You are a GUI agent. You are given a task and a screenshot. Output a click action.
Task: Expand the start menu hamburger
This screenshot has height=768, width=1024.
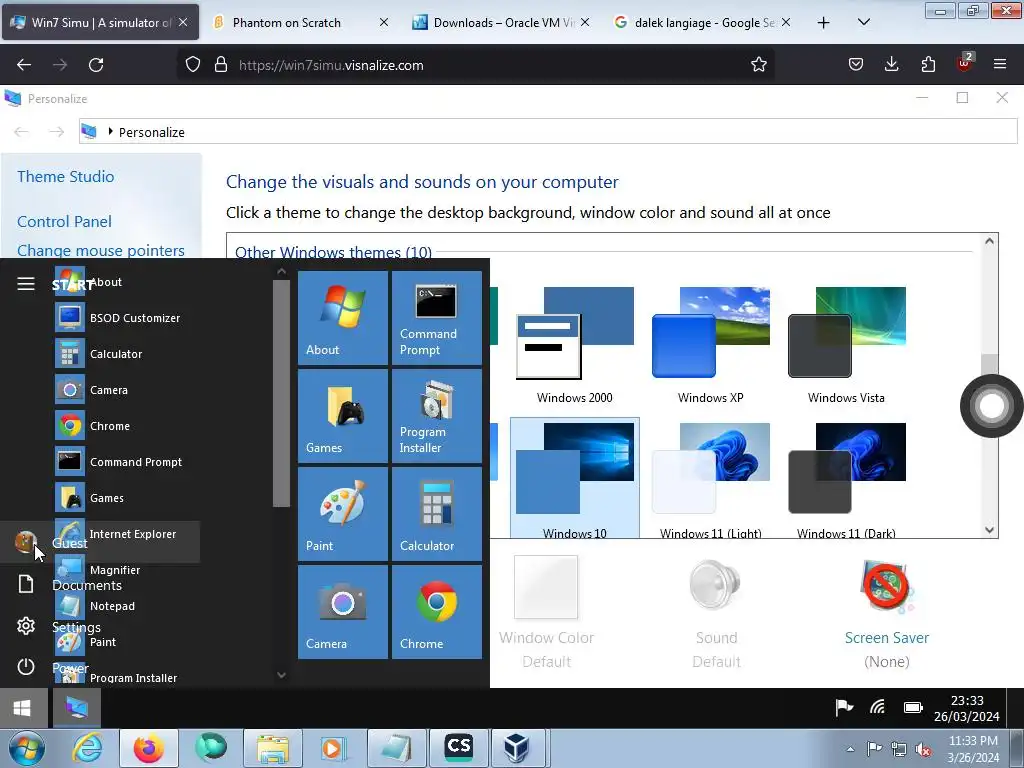pos(25,283)
